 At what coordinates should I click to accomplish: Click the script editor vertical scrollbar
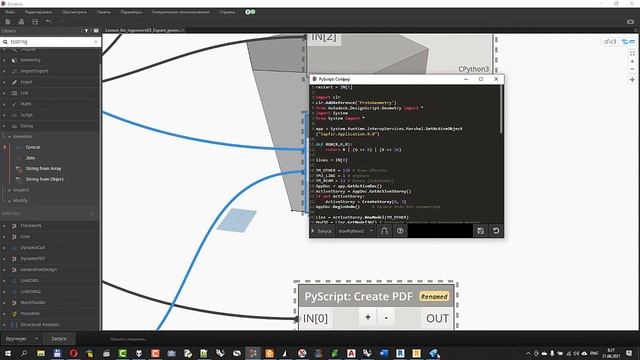[502, 109]
